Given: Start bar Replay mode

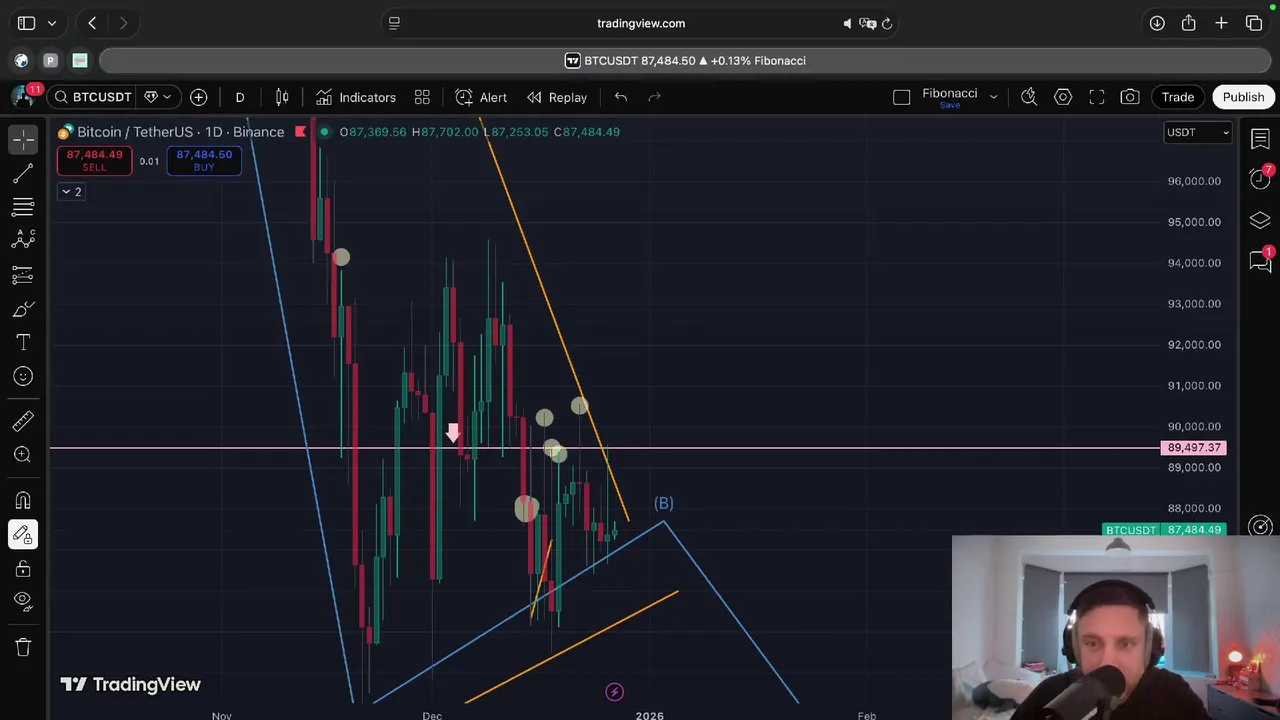Looking at the screenshot, I should point(557,97).
